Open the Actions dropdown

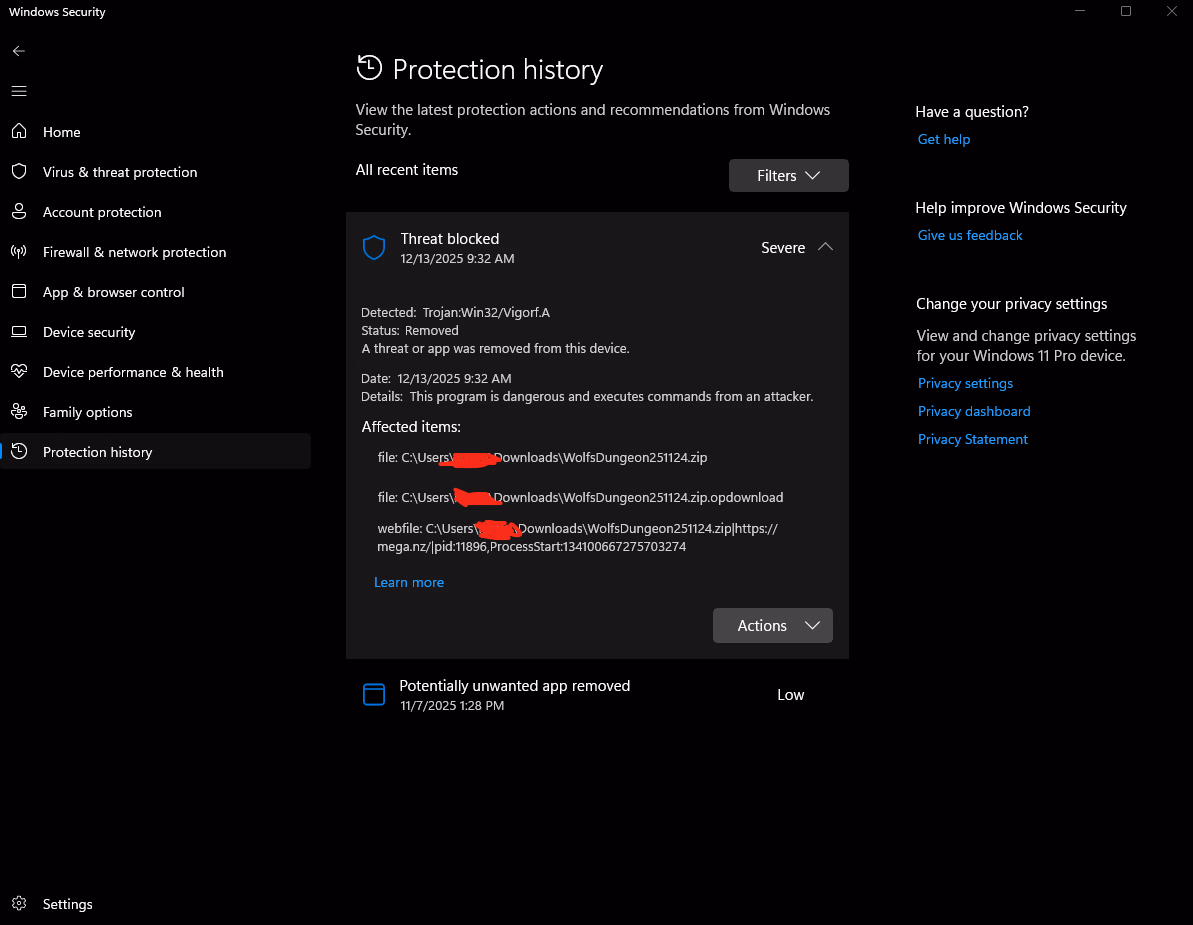(x=772, y=626)
